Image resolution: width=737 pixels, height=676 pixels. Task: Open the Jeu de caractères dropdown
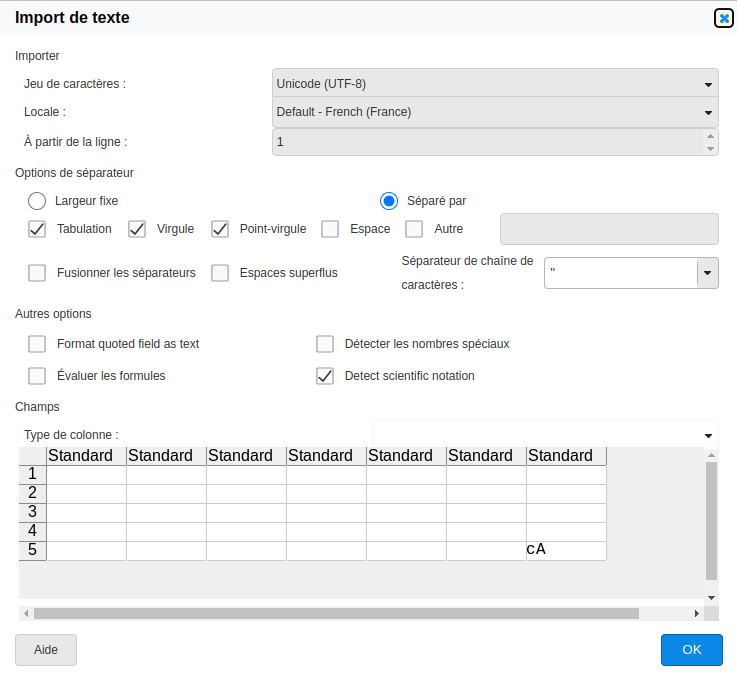pos(495,84)
